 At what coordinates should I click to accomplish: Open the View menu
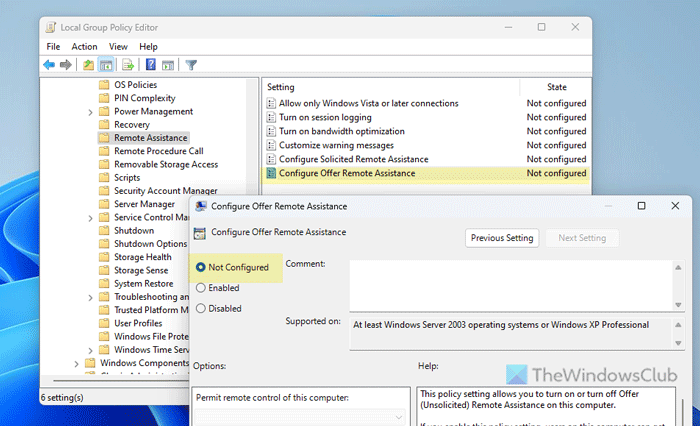(x=118, y=46)
